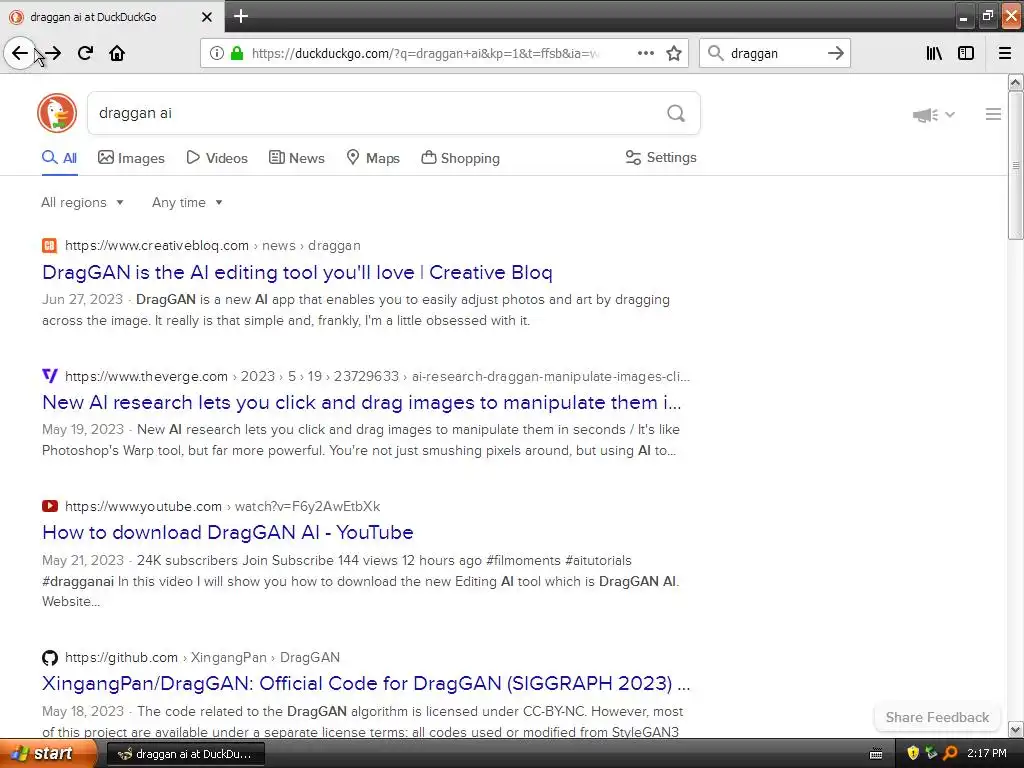The height and width of the screenshot is (768, 1024).
Task: Select the All results tab
Action: click(59, 158)
